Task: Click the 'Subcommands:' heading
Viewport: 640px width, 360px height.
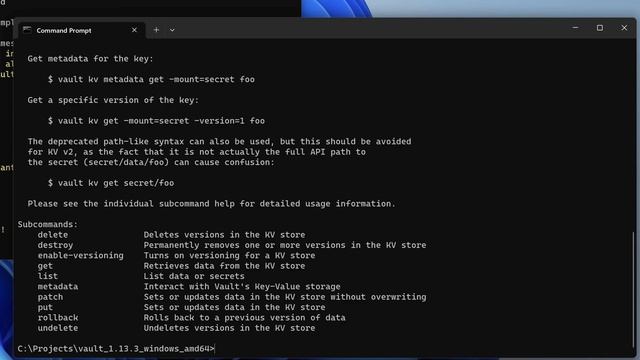Action: click(x=47, y=224)
